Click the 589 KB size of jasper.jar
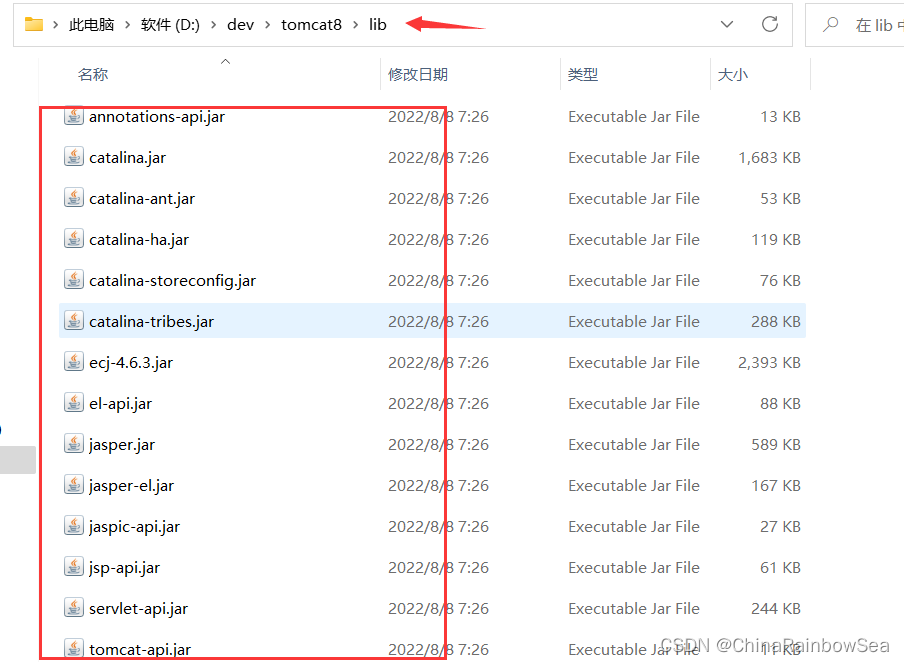Screen dimensions: 904x662 click(776, 444)
